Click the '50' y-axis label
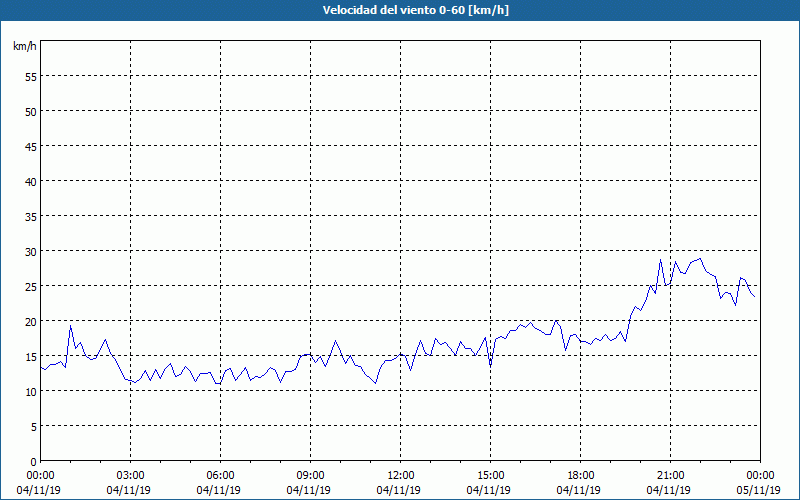This screenshot has height=500, width=800. coord(31,111)
